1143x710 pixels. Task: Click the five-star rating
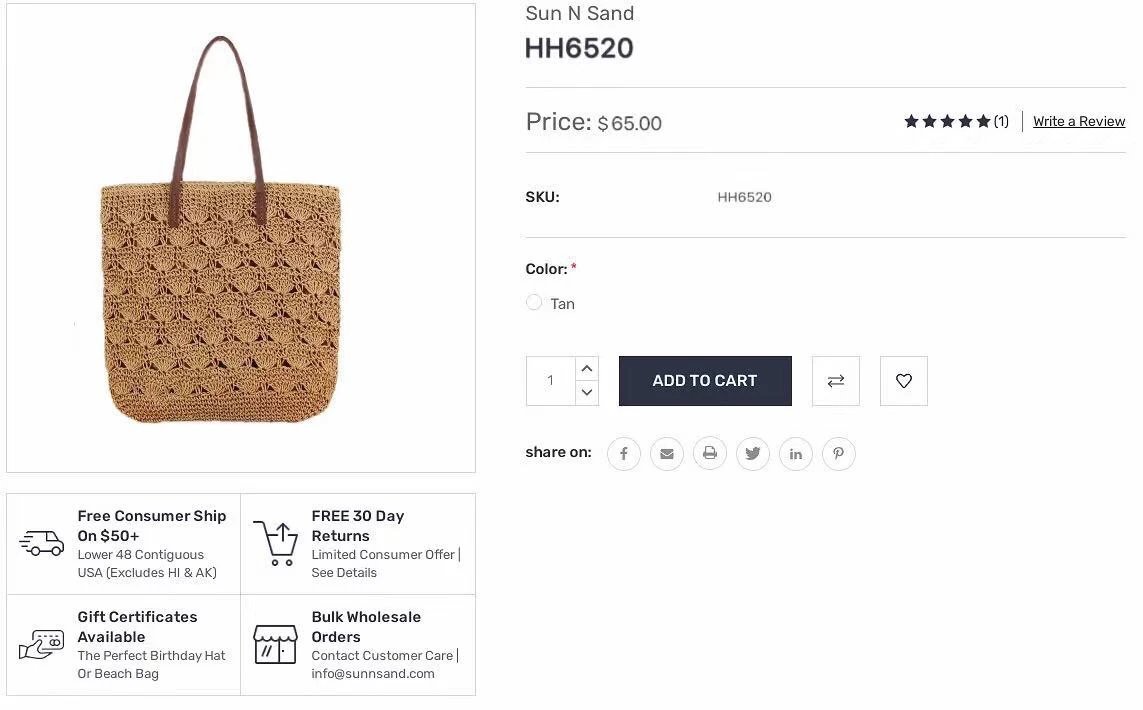pos(947,122)
